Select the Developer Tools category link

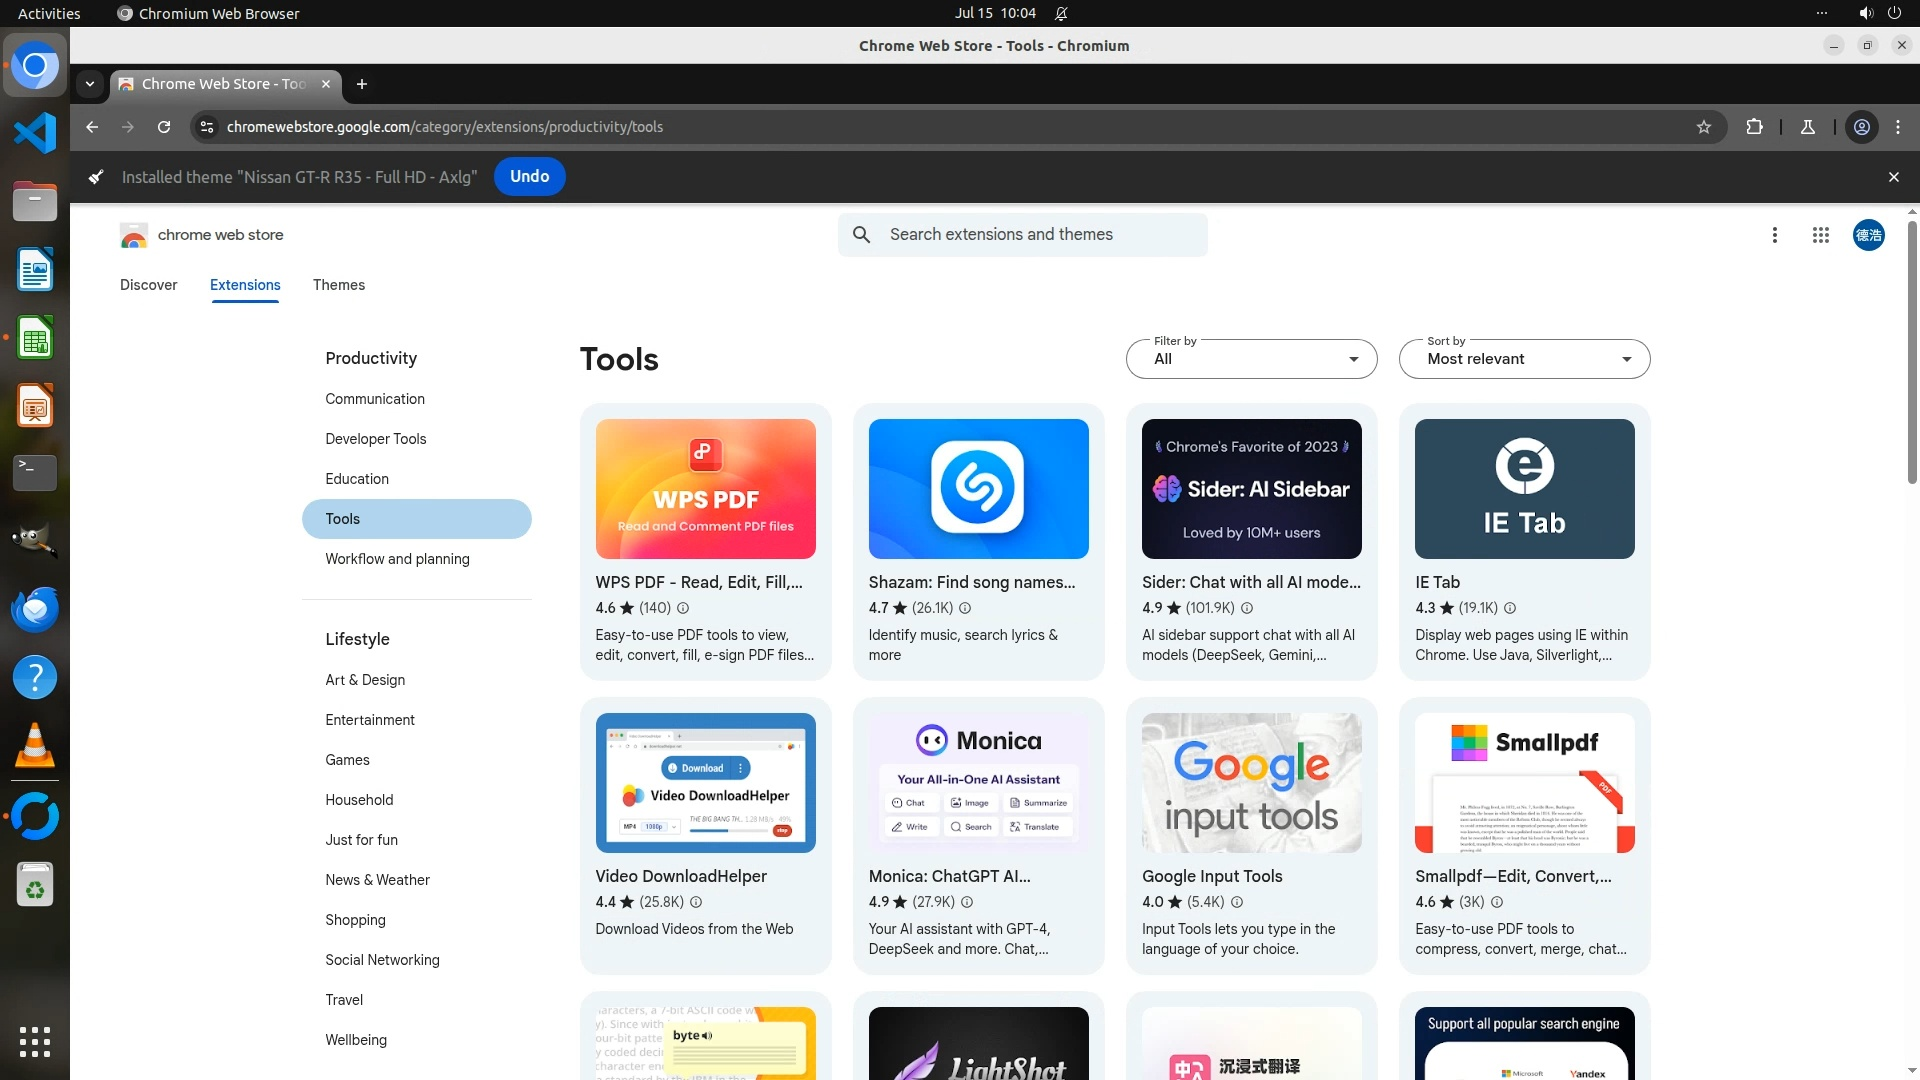click(x=375, y=439)
